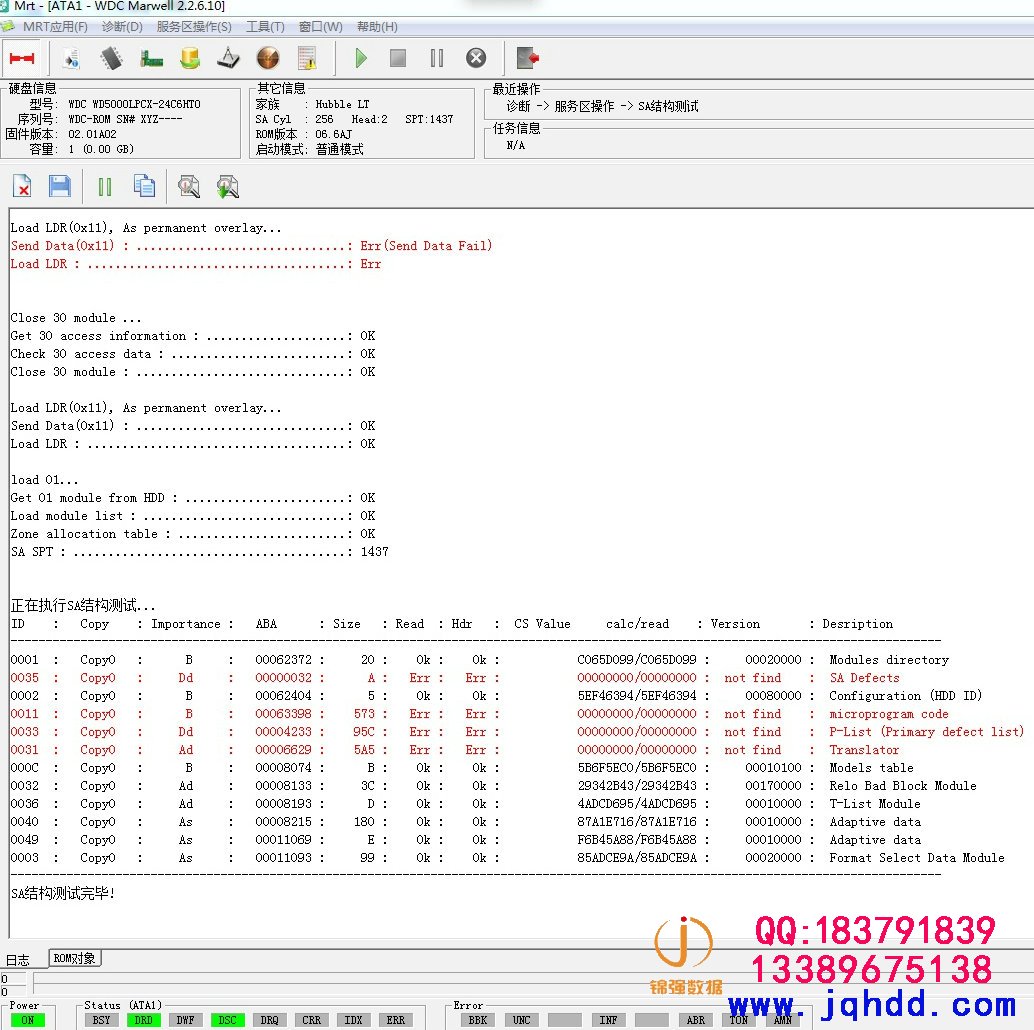The width and height of the screenshot is (1034, 1030).
Task: Open the disk surface scan icon
Action: point(268,59)
